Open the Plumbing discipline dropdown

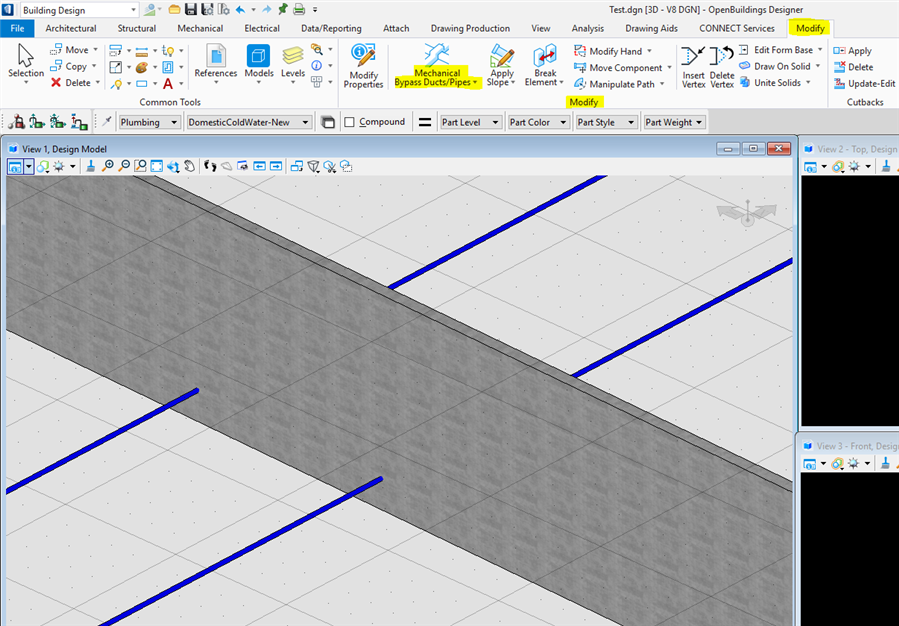point(149,122)
